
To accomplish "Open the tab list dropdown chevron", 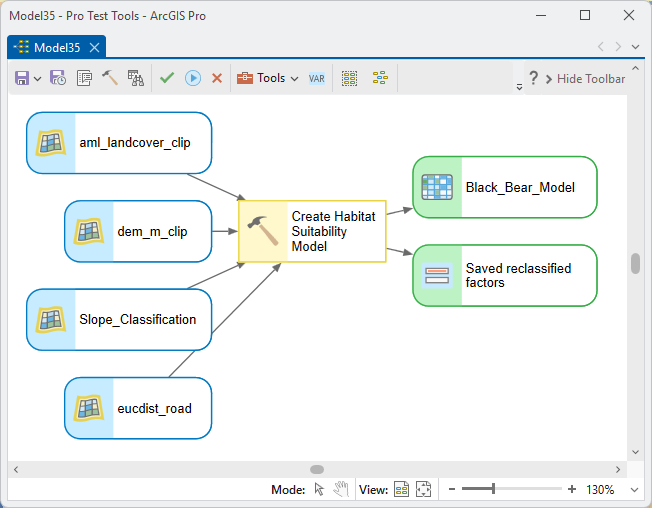I will point(635,47).
